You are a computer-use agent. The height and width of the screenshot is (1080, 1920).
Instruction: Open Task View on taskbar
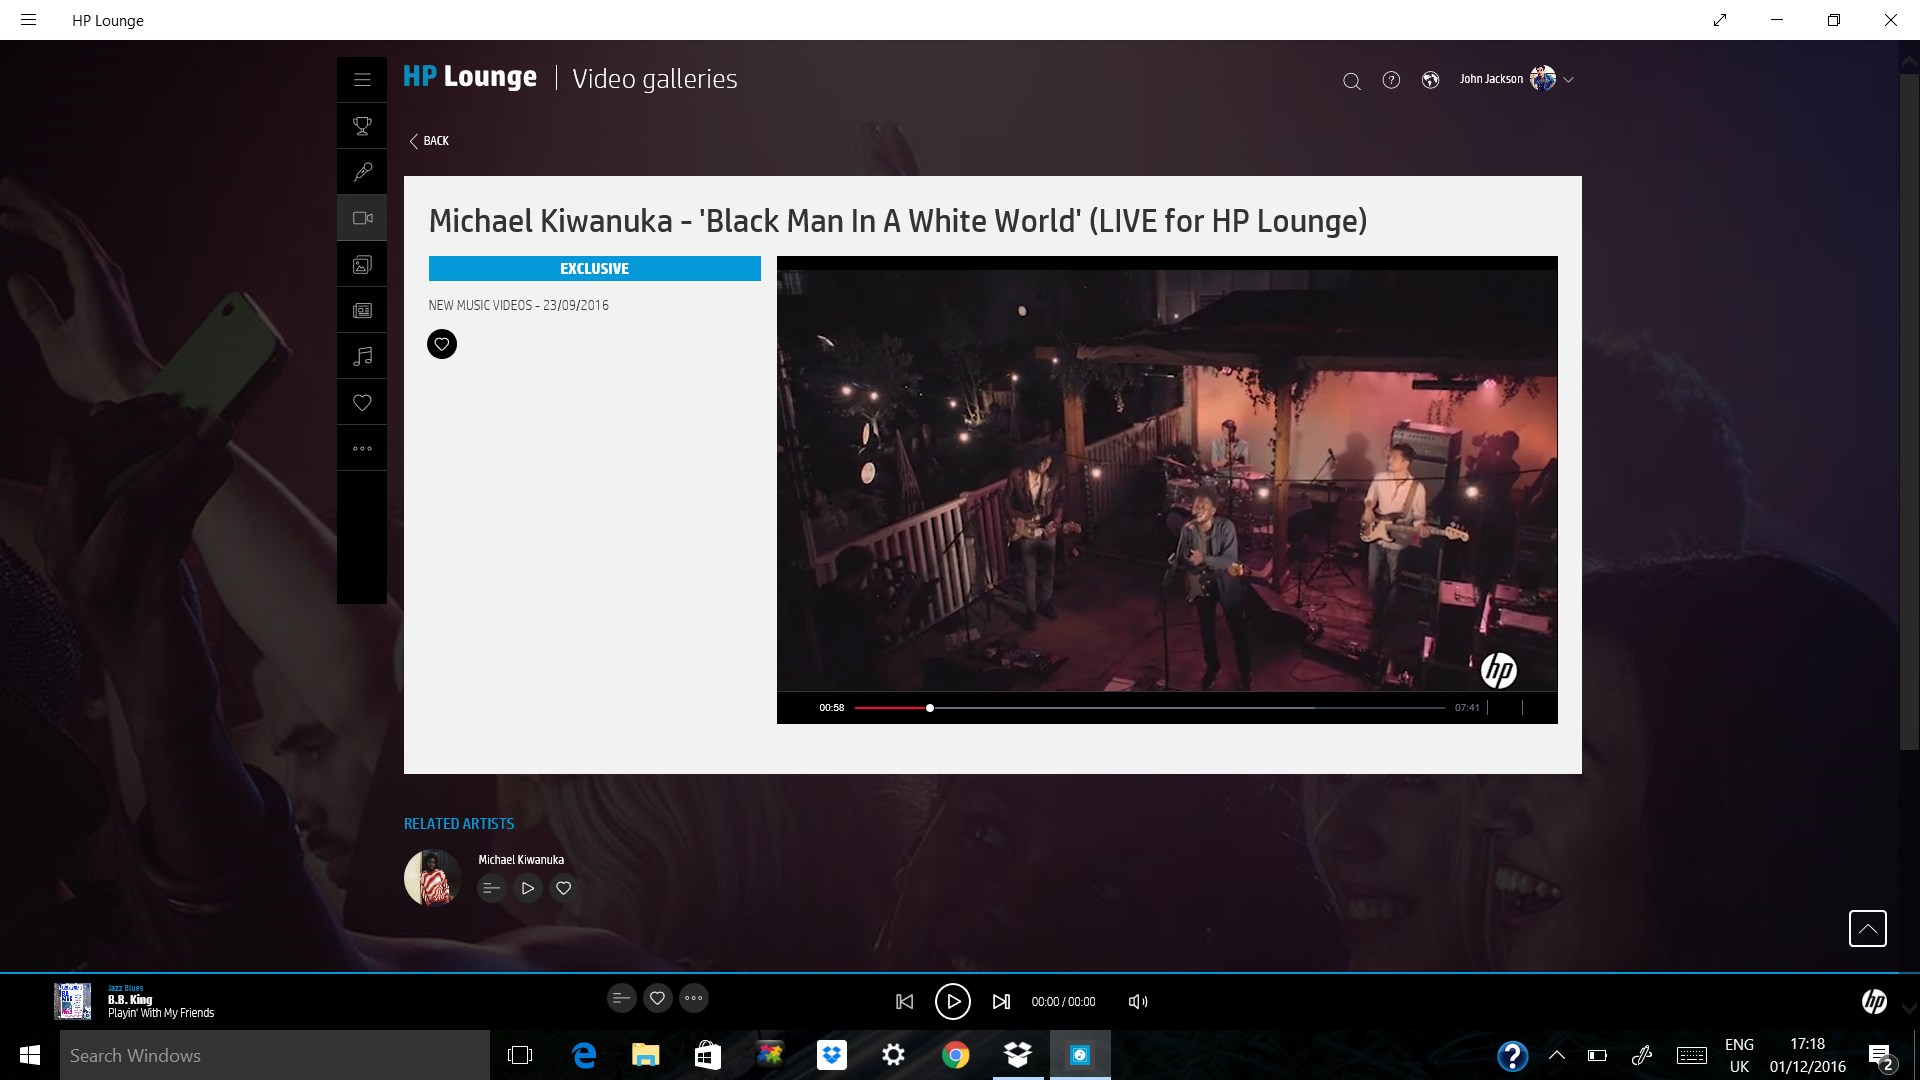click(x=520, y=1055)
